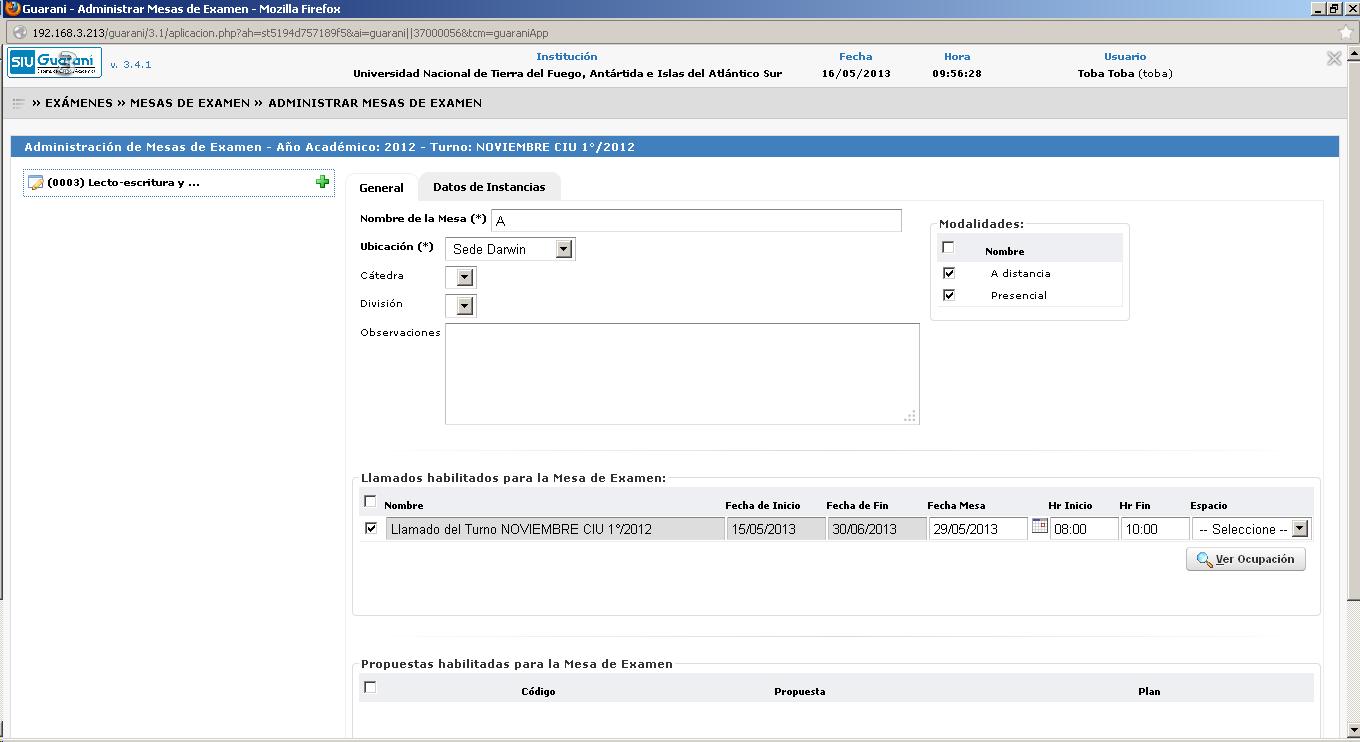Click the Ver Ocupación button

point(1246,559)
